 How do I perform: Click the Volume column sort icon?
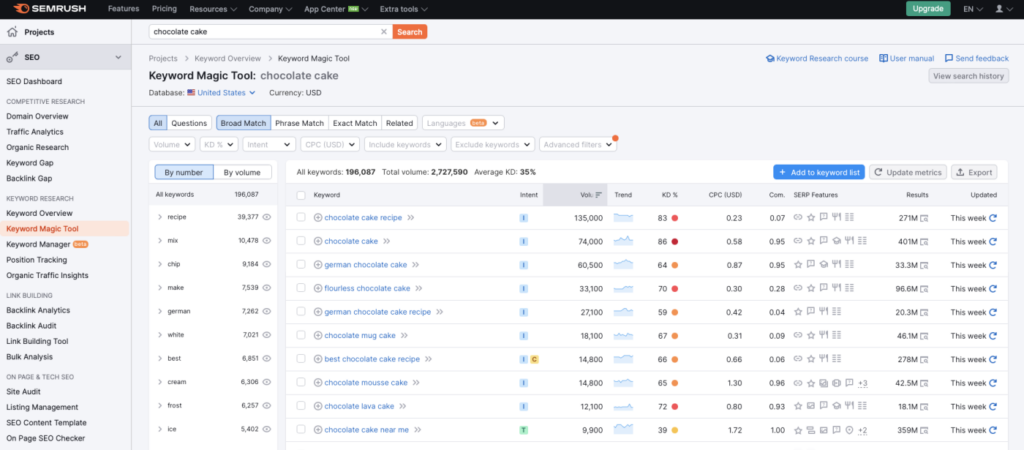click(599, 195)
